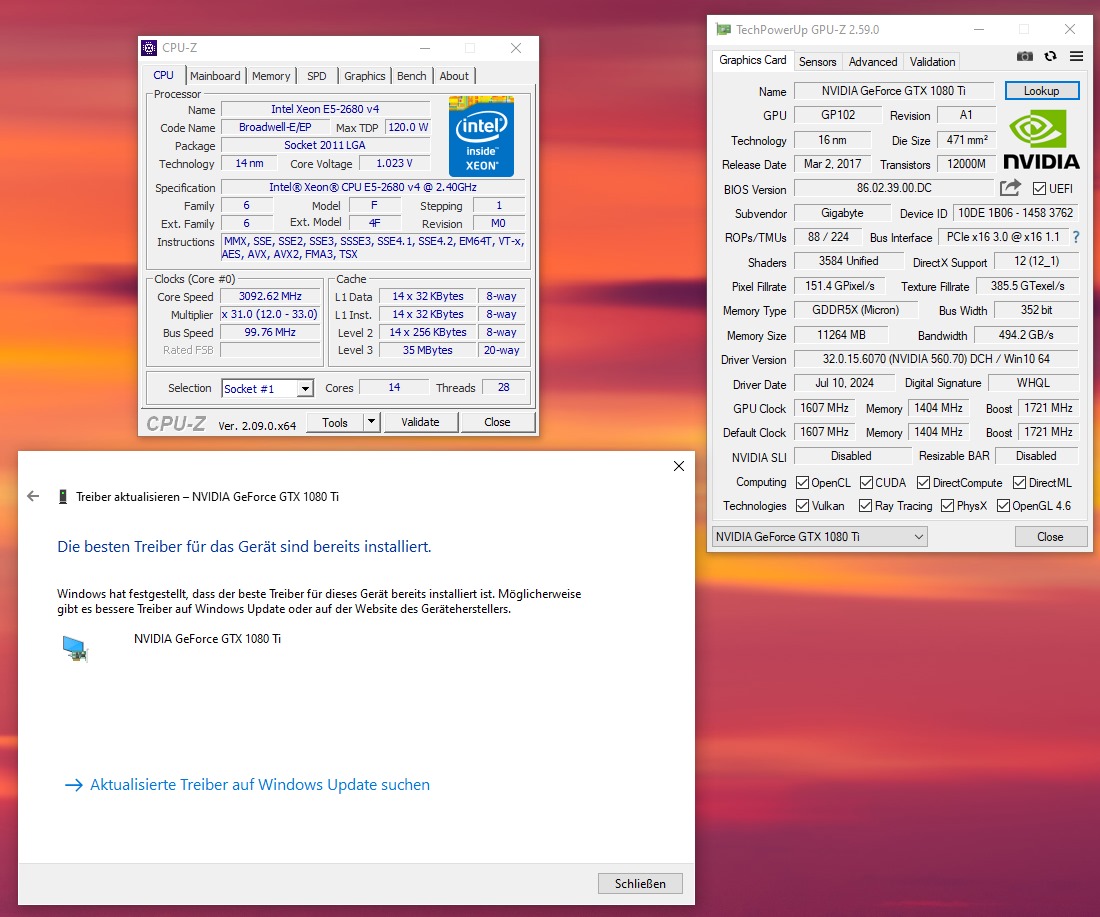The width and height of the screenshot is (1100, 917).
Task: Click the Schließen button
Action: tap(640, 883)
